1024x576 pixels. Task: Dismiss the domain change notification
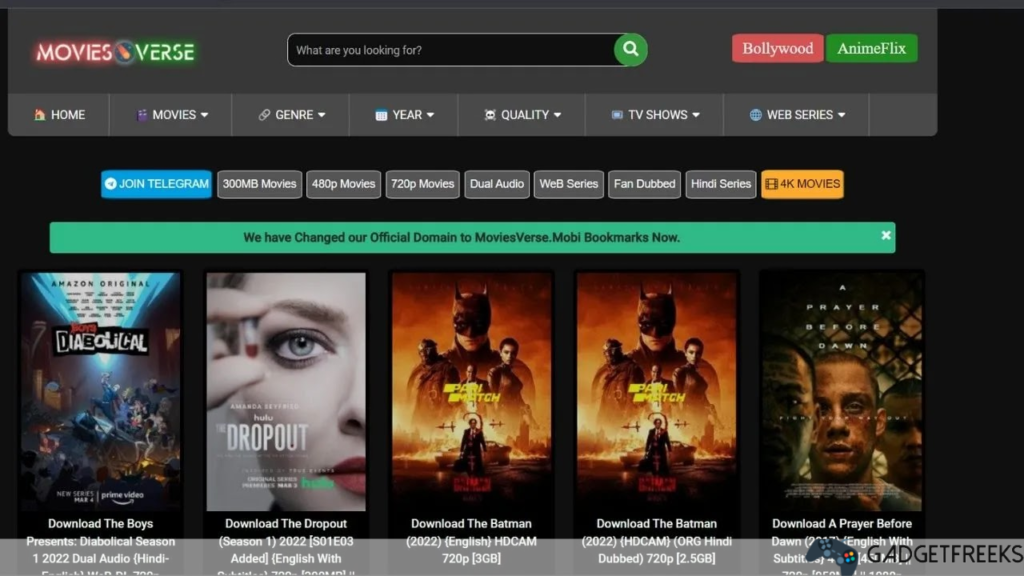coord(885,236)
